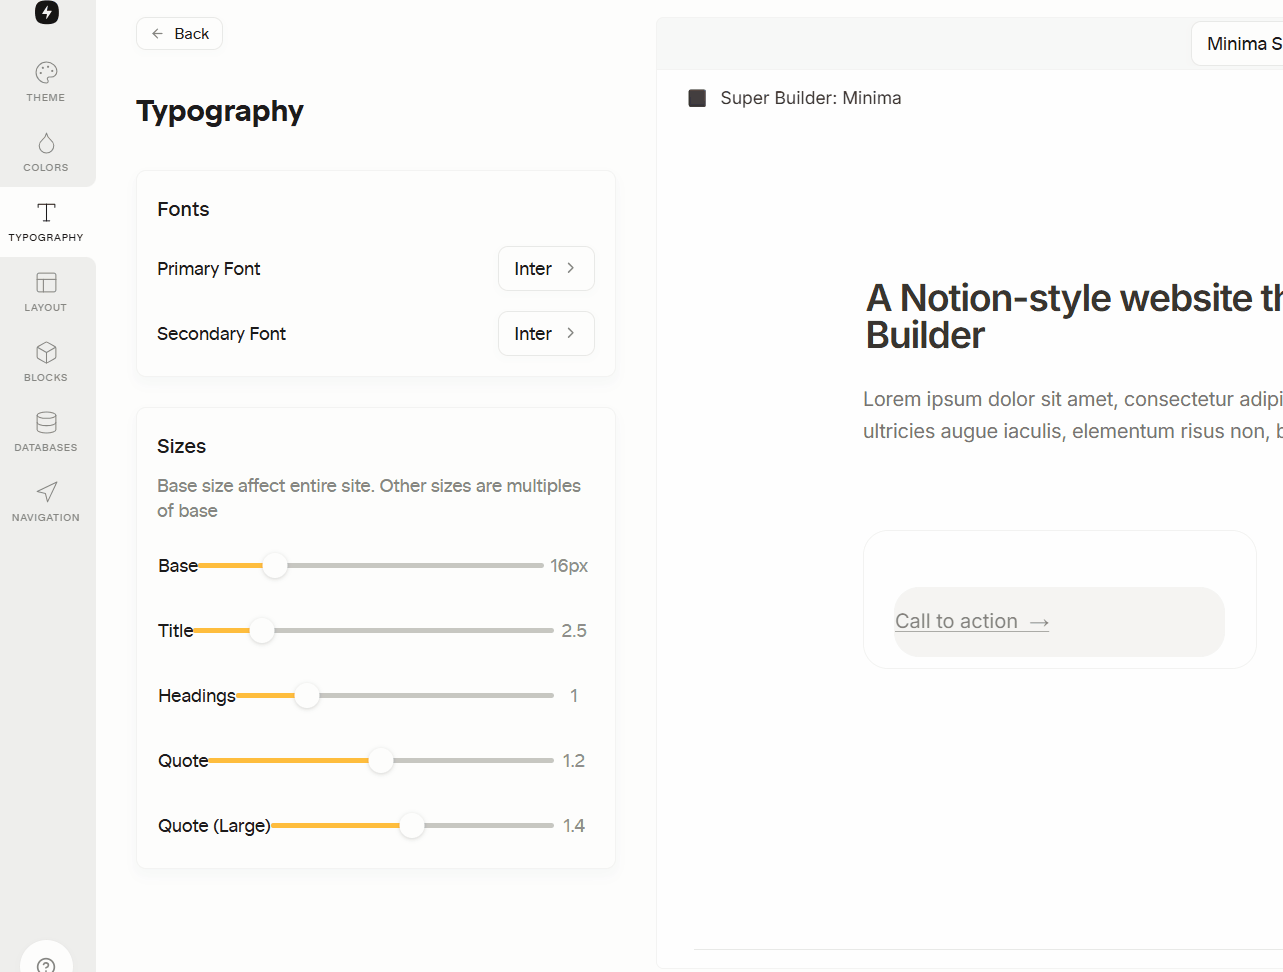The width and height of the screenshot is (1283, 972).
Task: Open the Layout panel icon
Action: click(46, 282)
